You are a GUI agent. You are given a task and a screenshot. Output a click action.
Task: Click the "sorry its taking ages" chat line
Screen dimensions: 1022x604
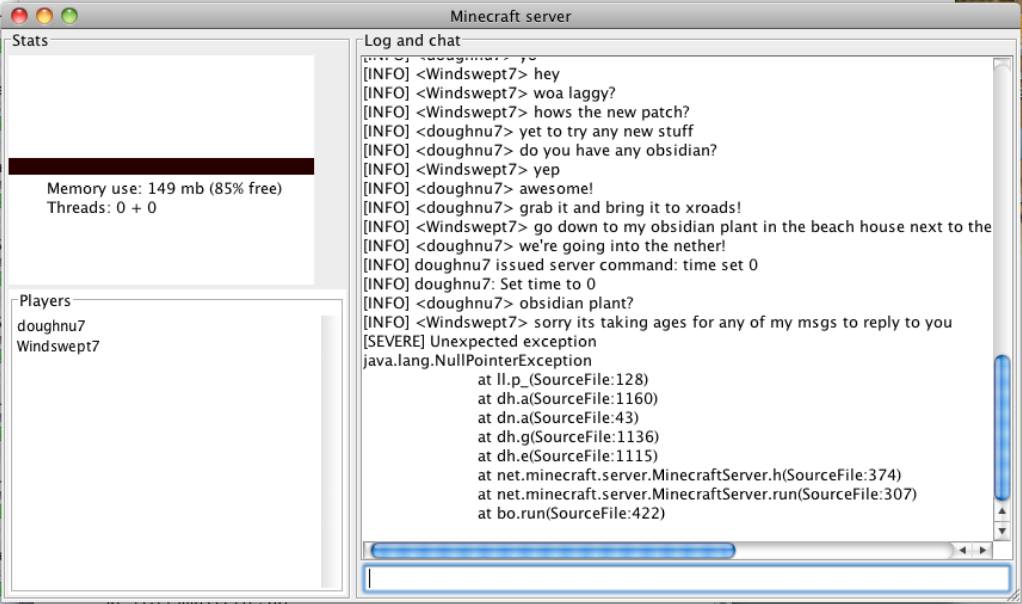click(658, 322)
